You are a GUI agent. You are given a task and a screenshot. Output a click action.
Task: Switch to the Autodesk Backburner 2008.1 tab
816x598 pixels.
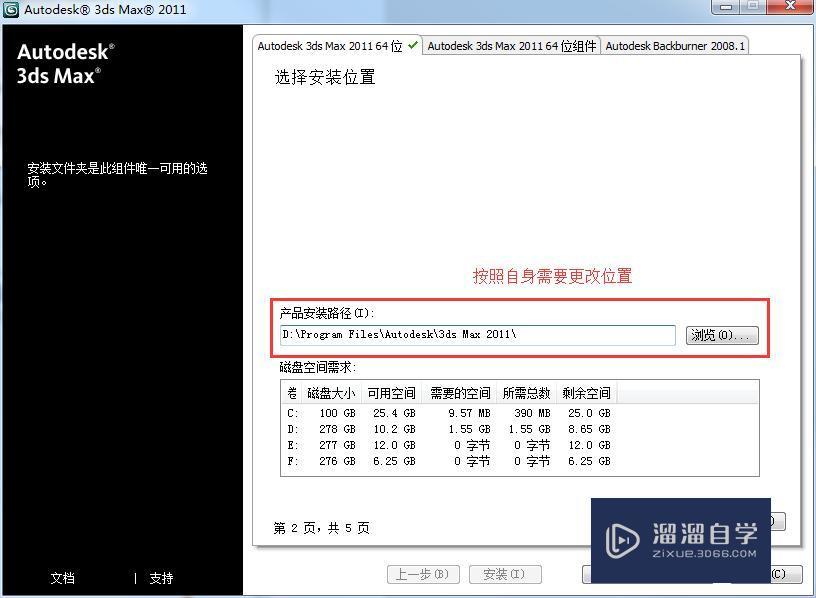(x=675, y=45)
